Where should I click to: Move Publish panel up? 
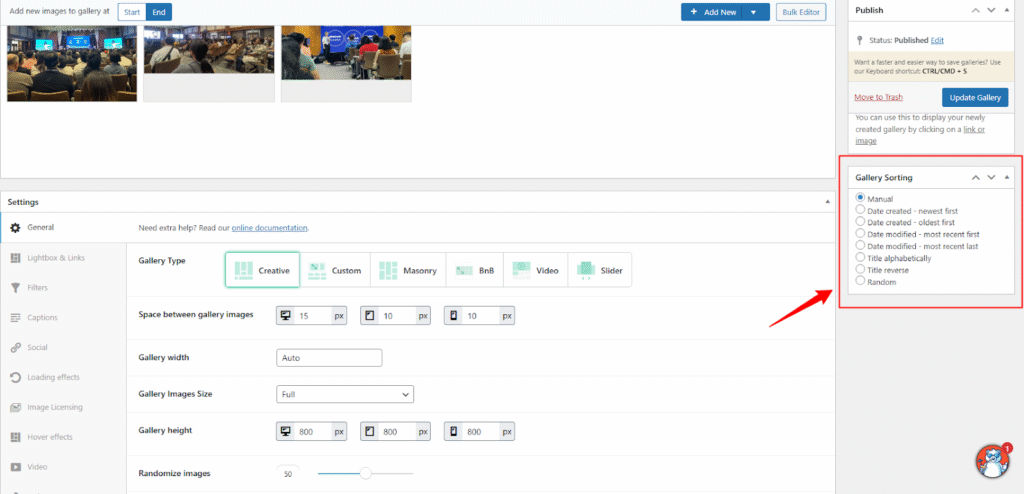976,10
